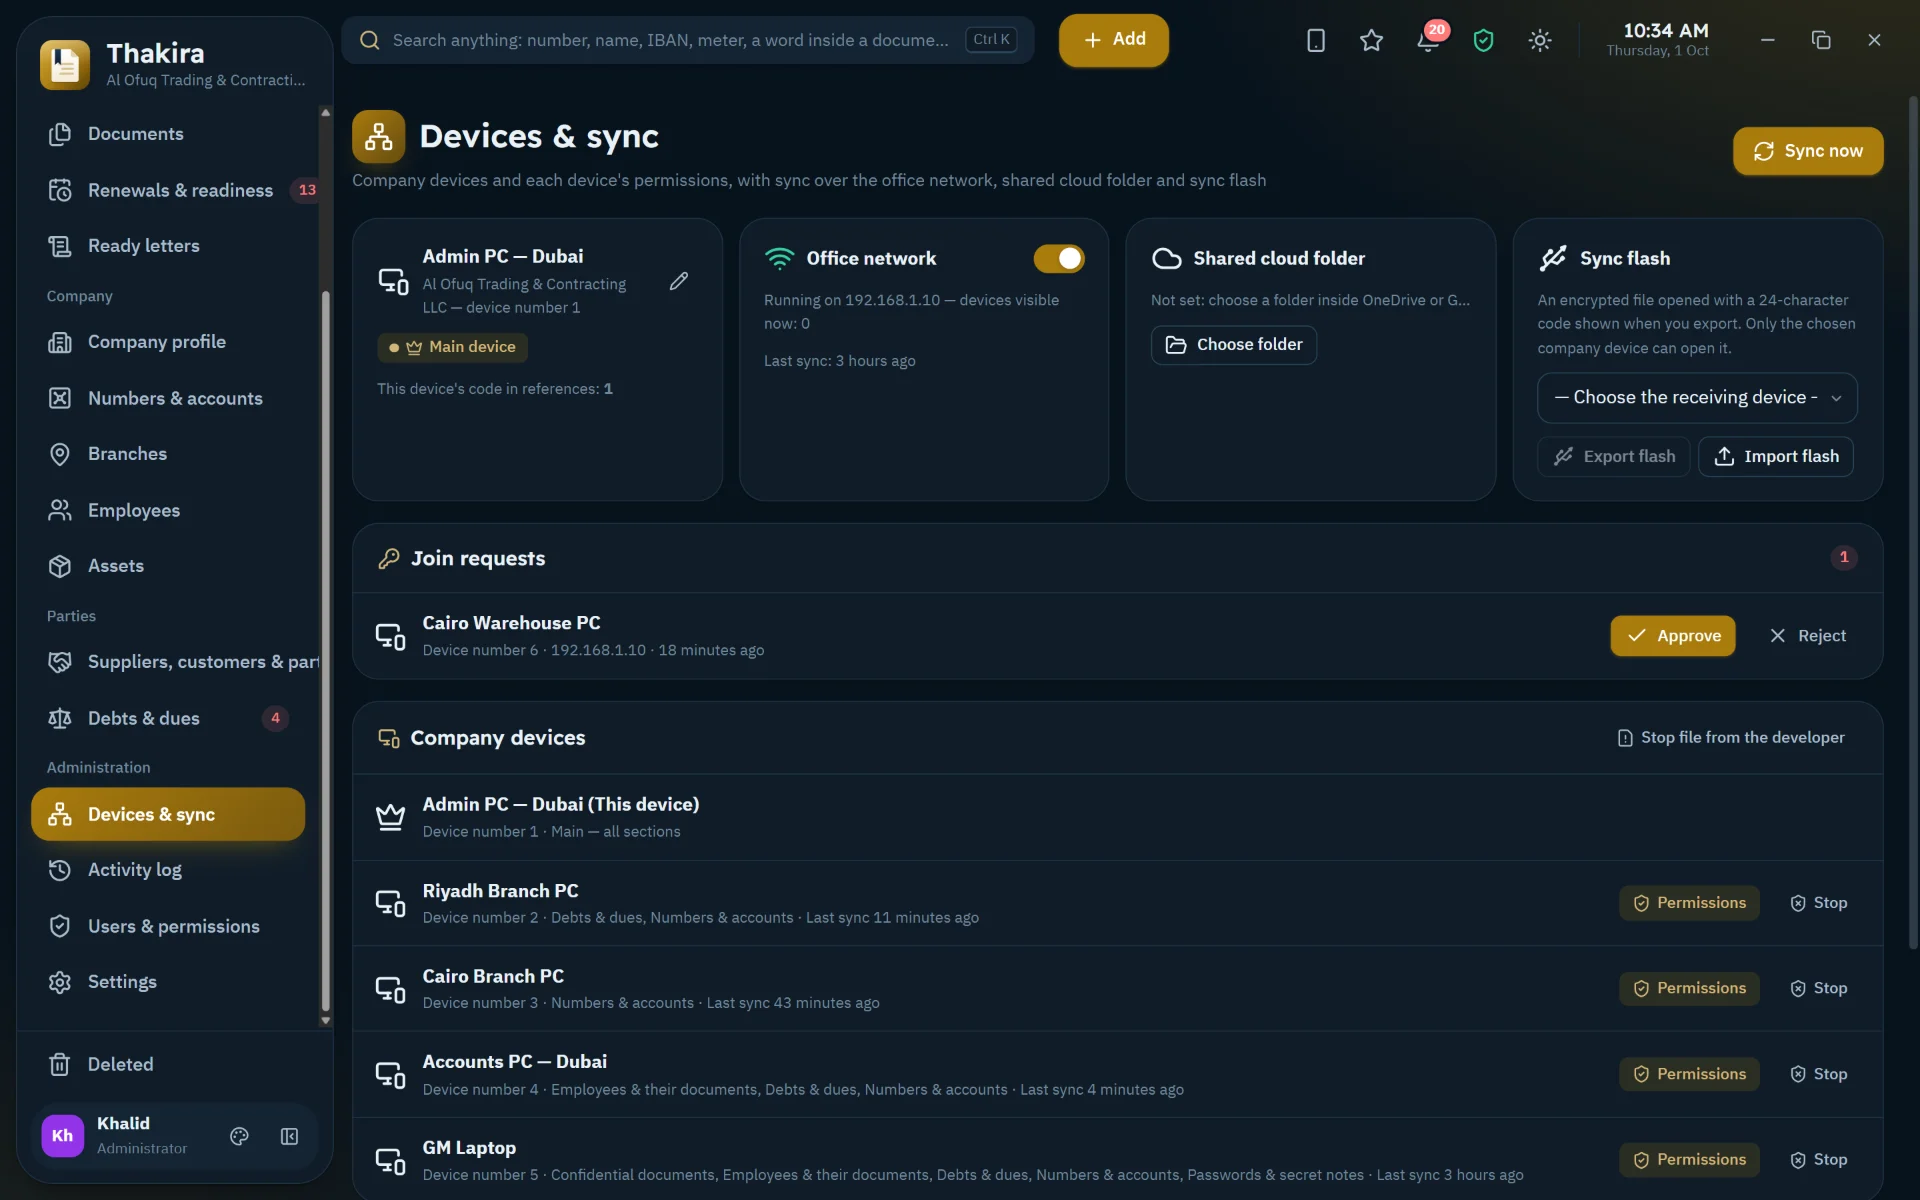1920x1200 pixels.
Task: Open notifications bell with 20 badge
Action: click(x=1428, y=40)
